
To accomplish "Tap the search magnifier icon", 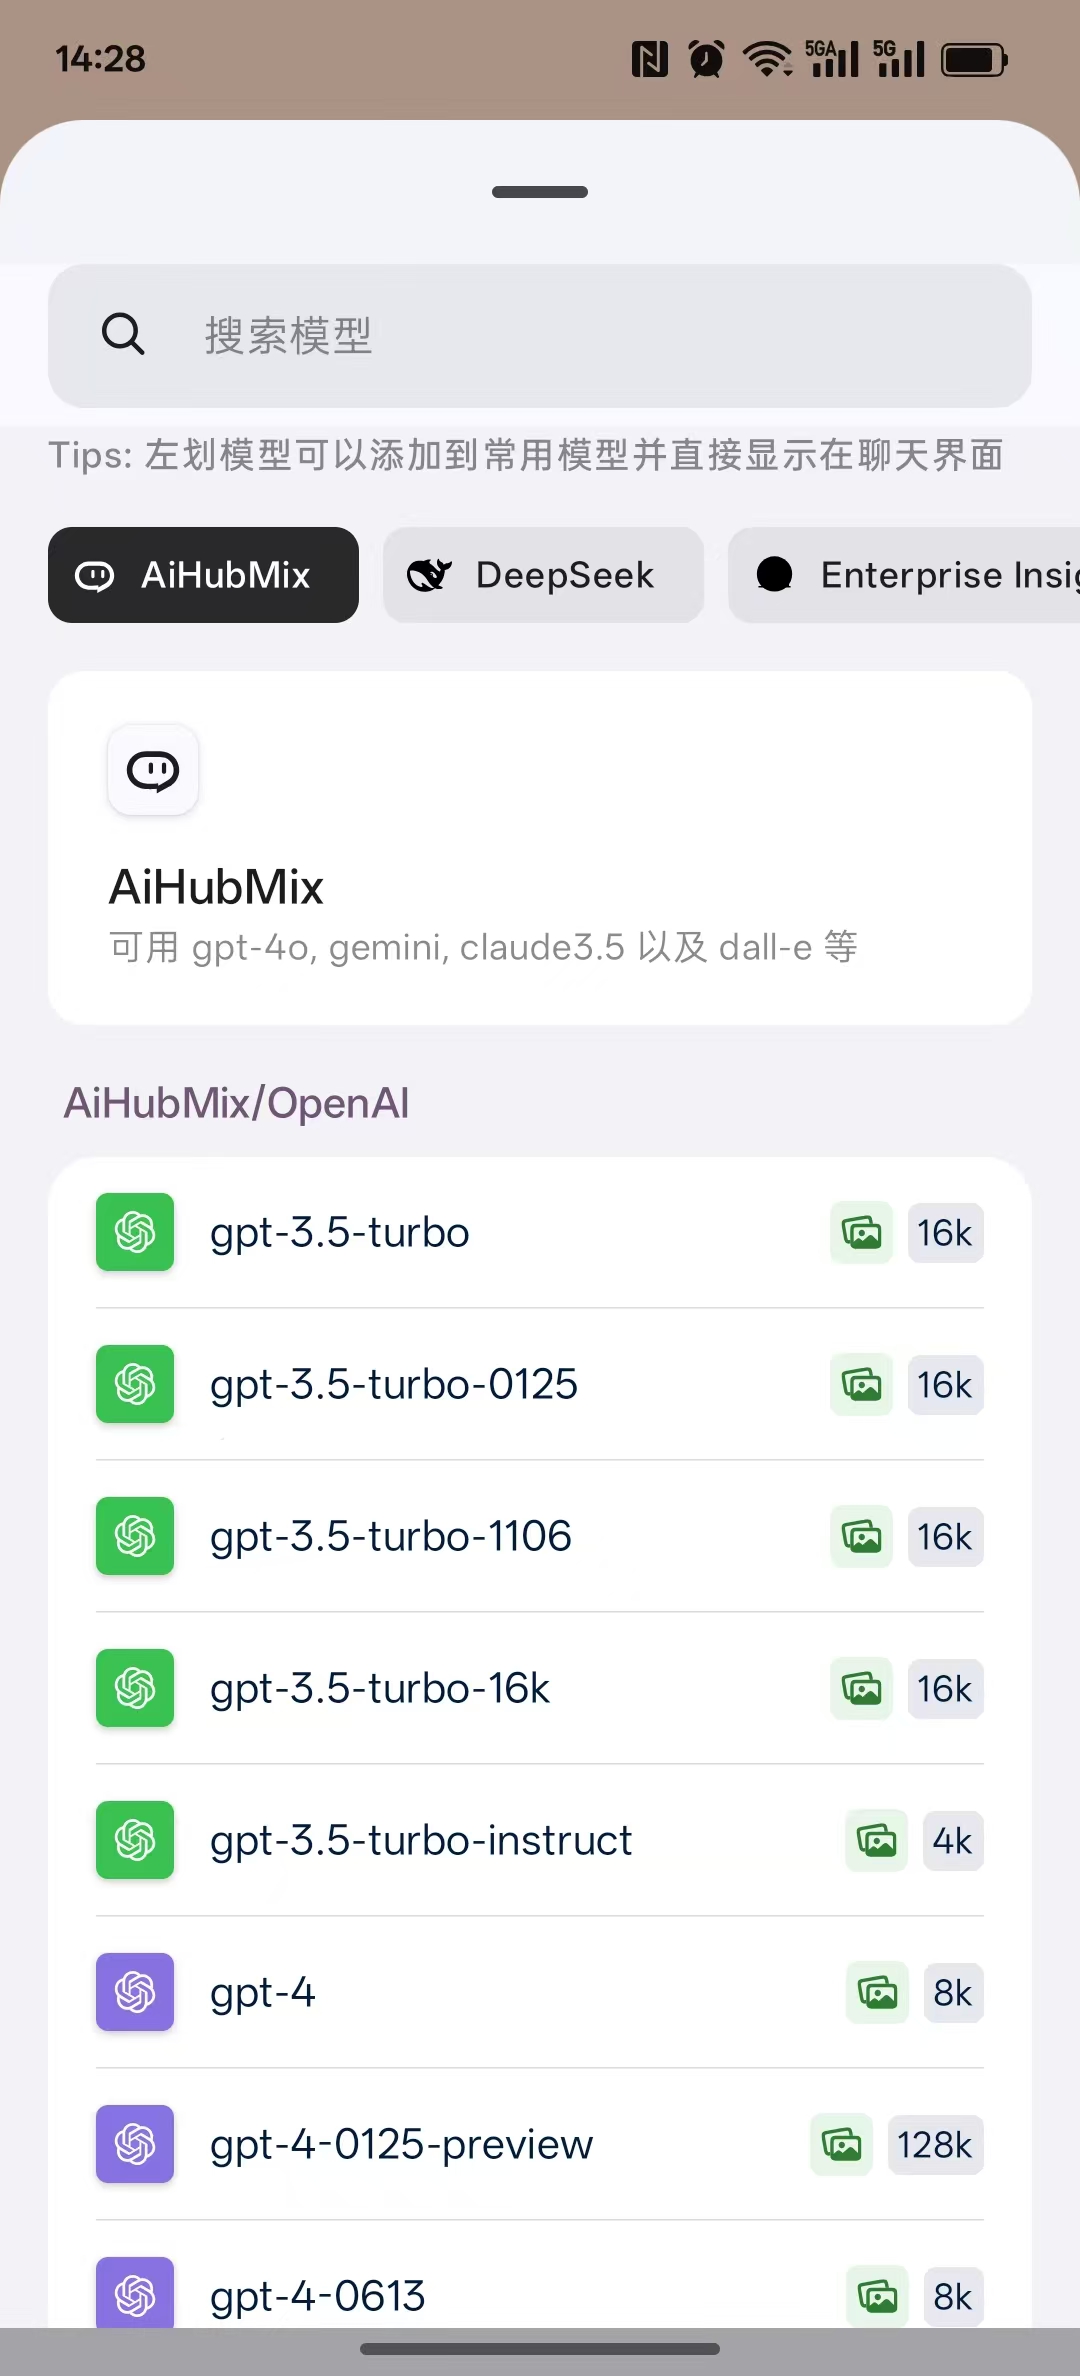I will pyautogui.click(x=122, y=334).
